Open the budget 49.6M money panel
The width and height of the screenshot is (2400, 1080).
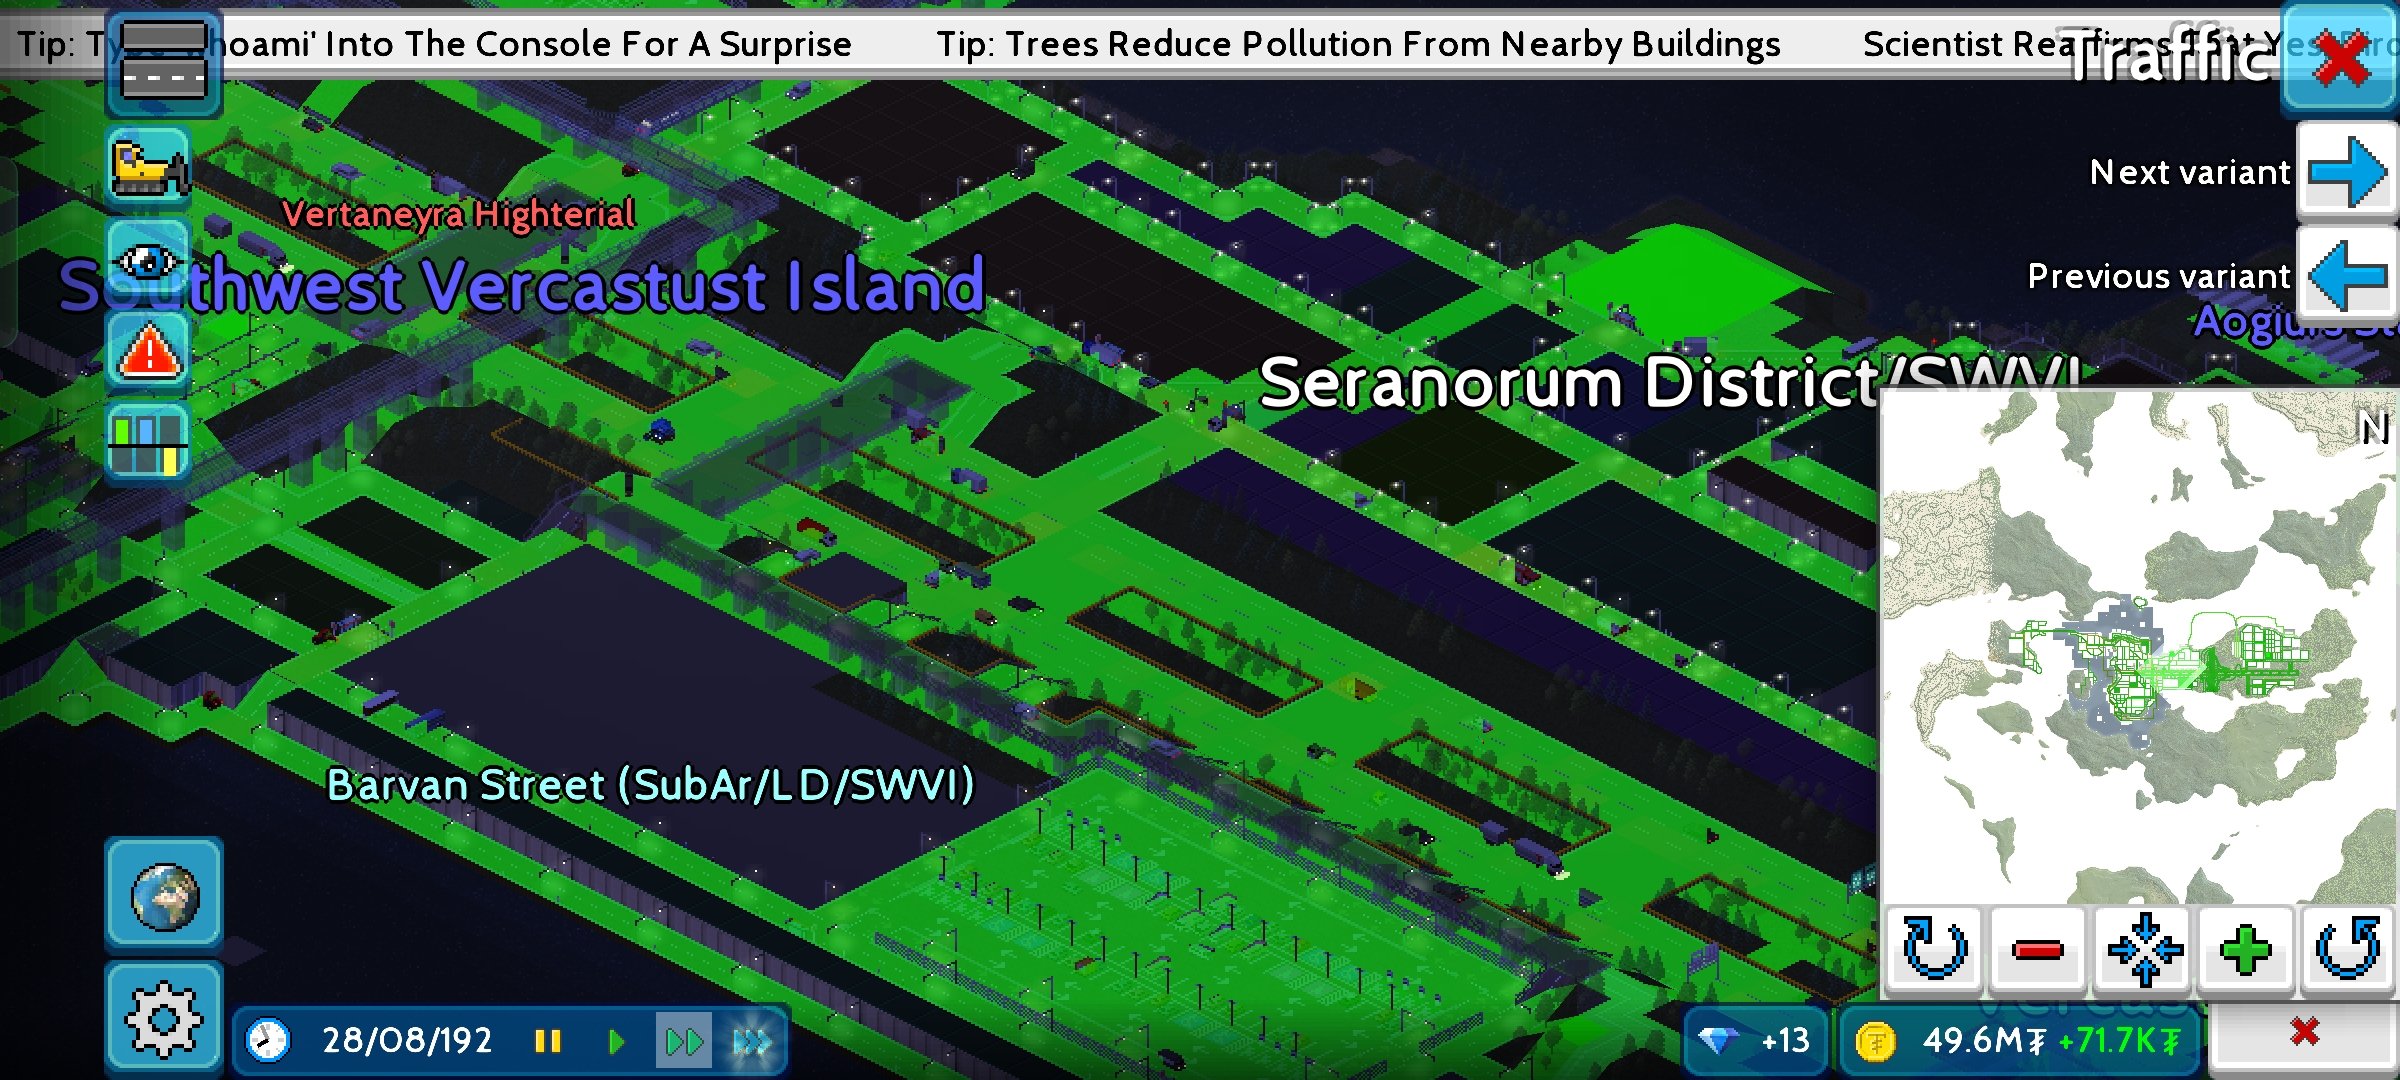2019,1041
